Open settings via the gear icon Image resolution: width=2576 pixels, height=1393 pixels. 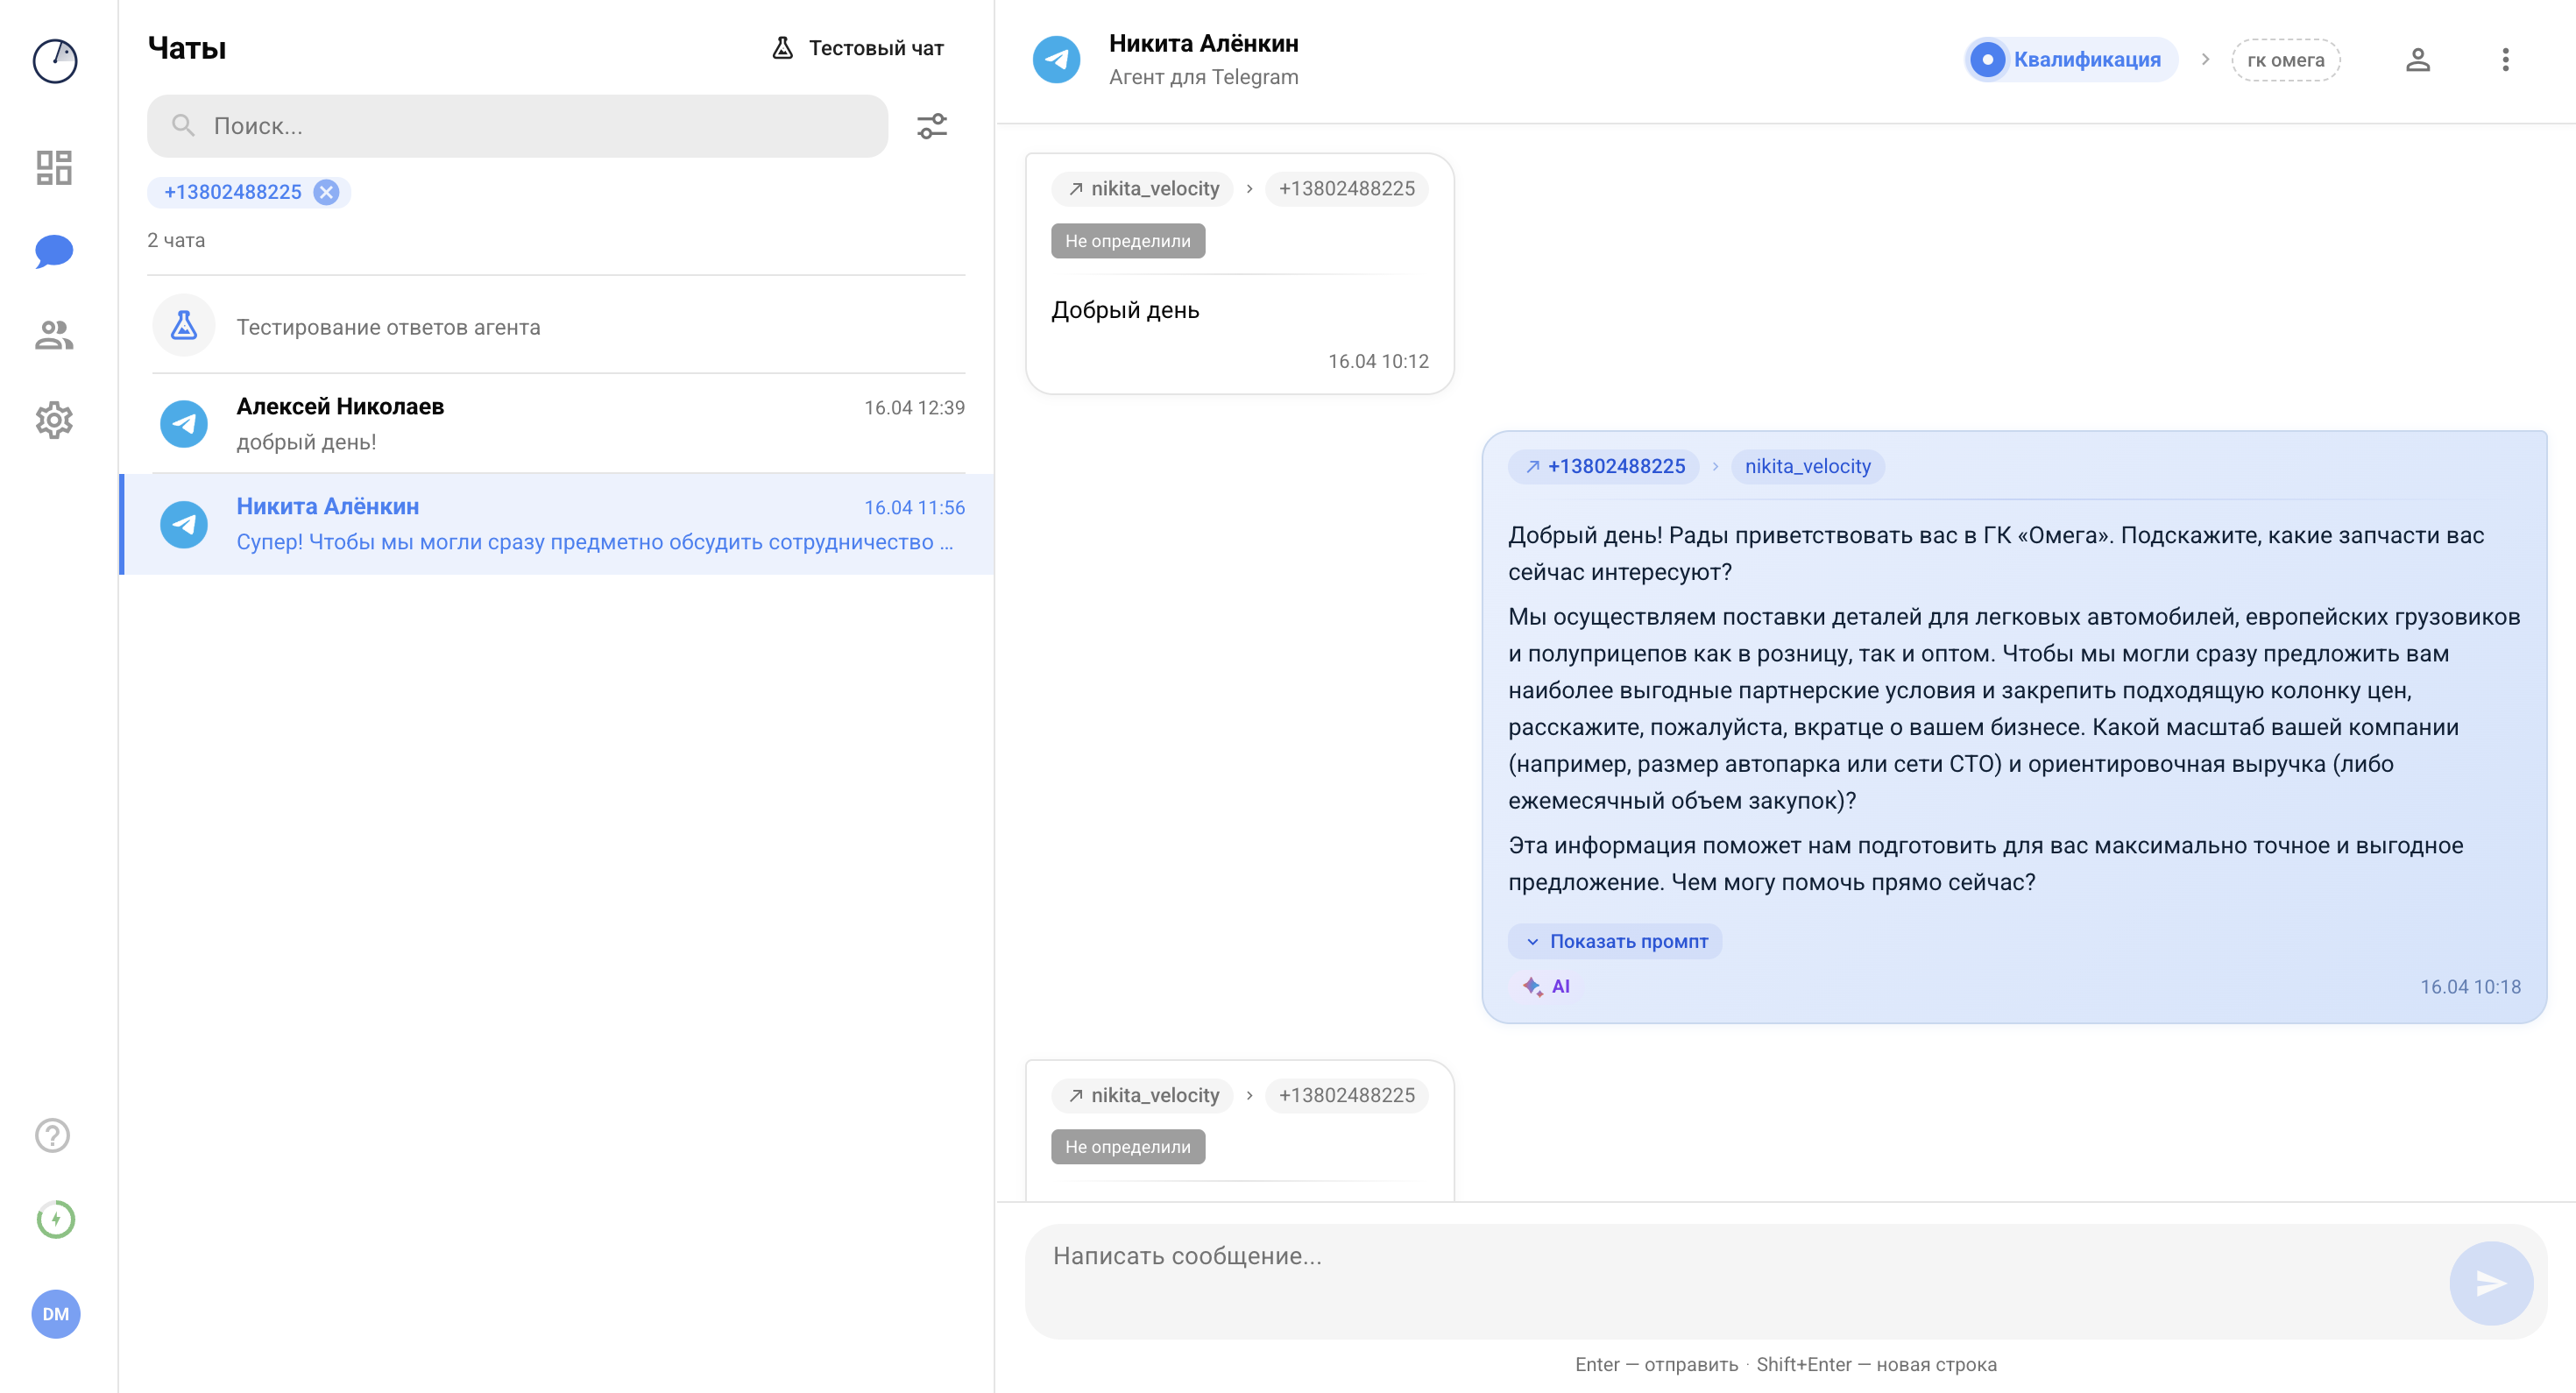(54, 420)
